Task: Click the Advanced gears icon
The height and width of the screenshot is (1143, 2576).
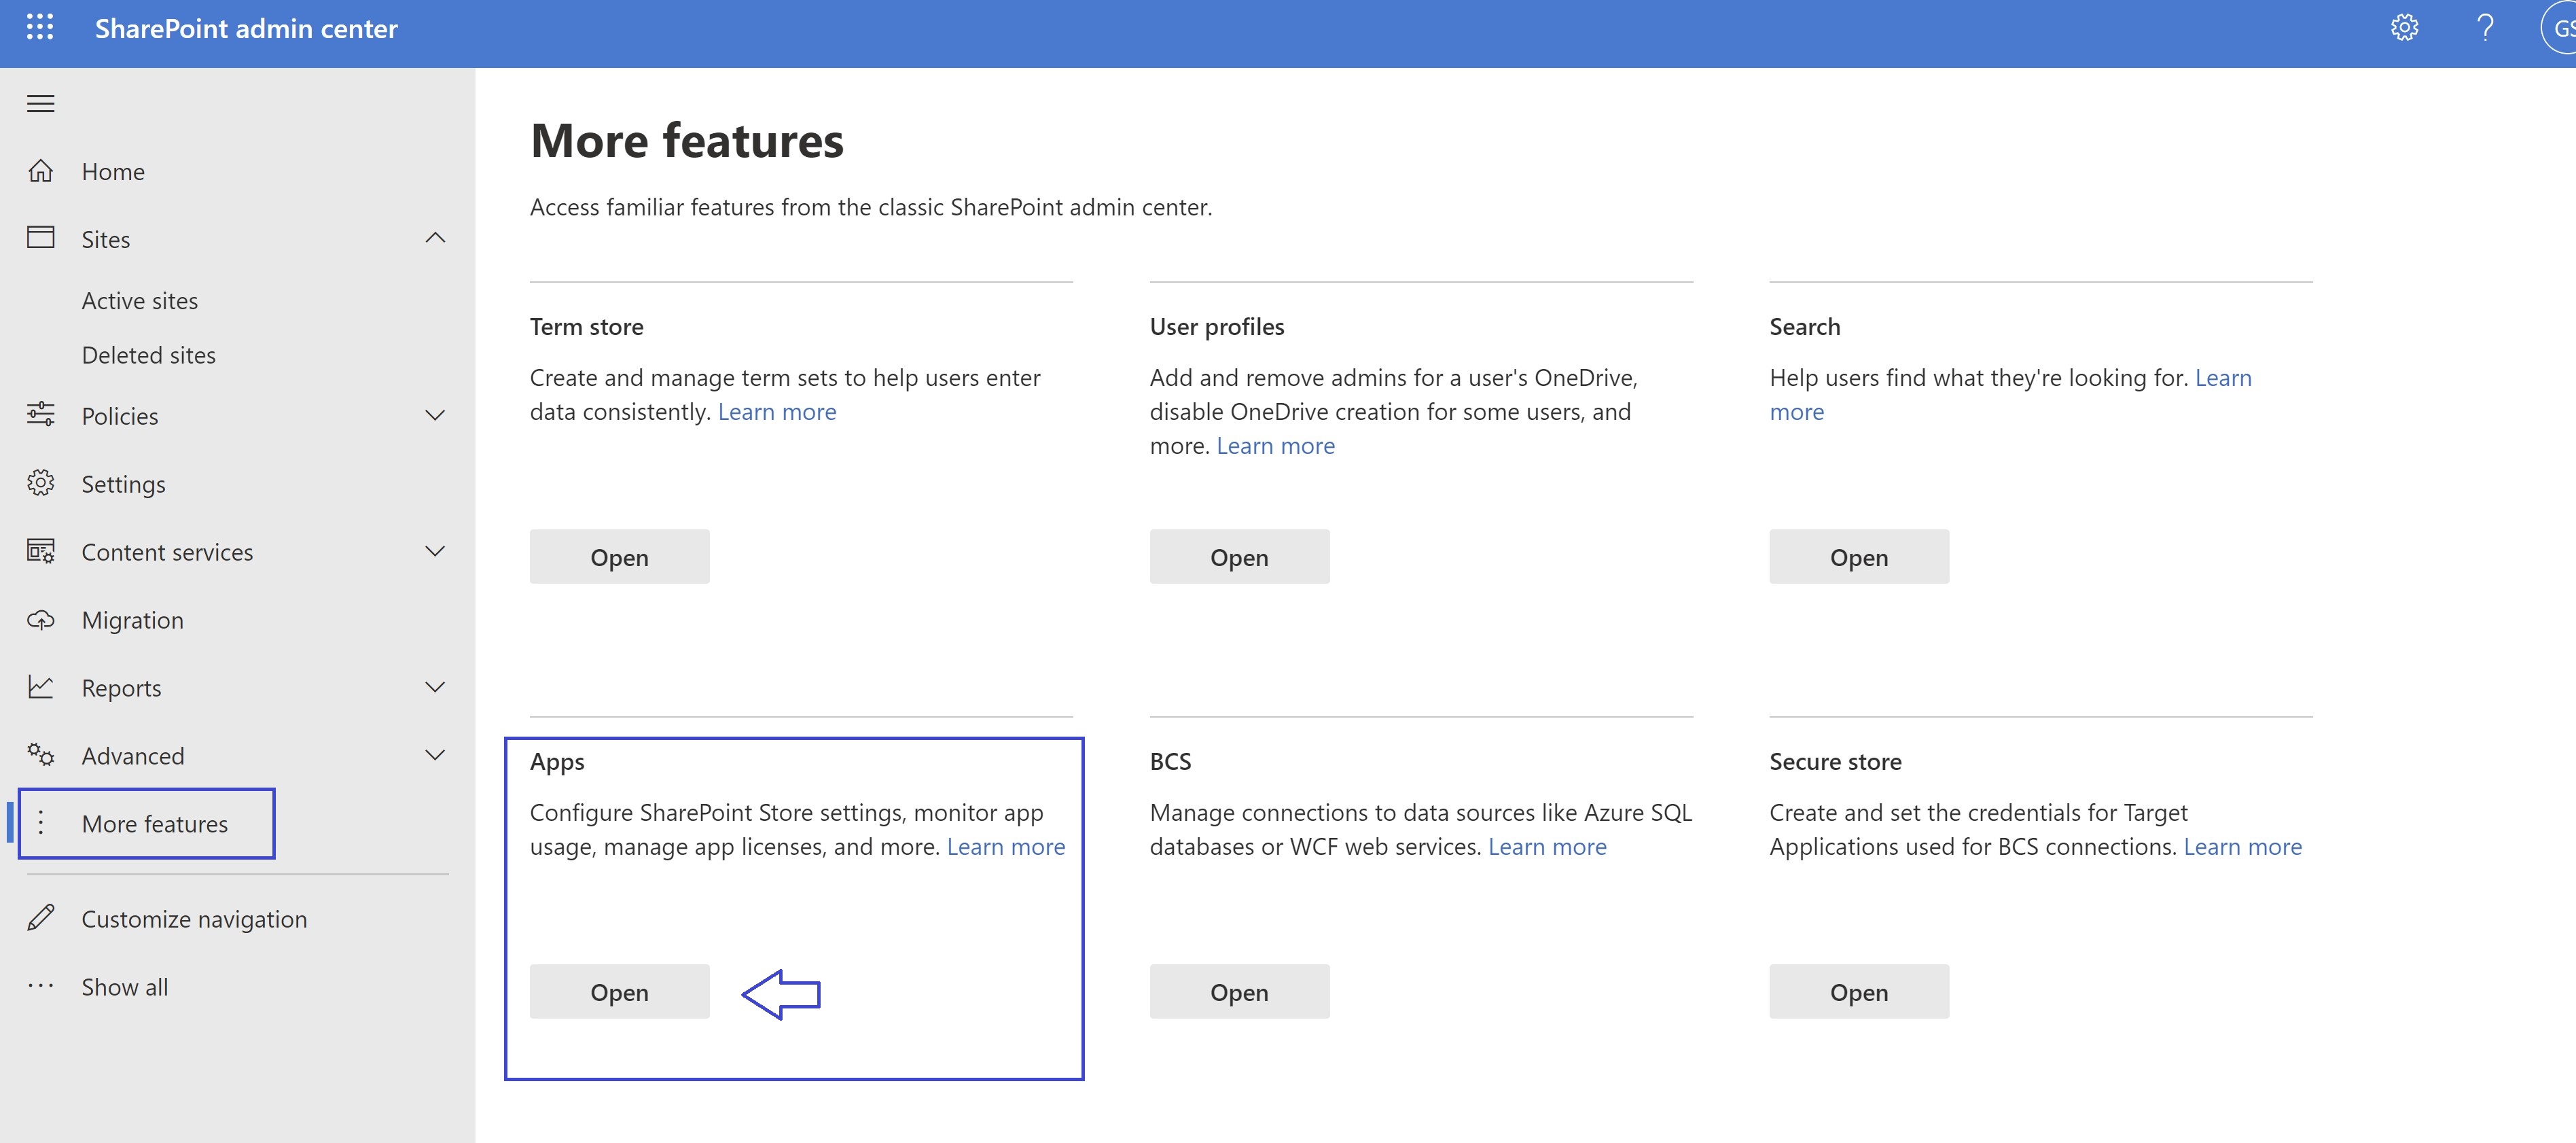Action: click(x=40, y=755)
